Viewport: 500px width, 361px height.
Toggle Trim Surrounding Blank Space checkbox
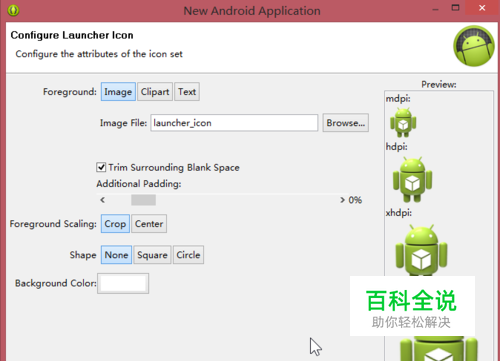101,167
